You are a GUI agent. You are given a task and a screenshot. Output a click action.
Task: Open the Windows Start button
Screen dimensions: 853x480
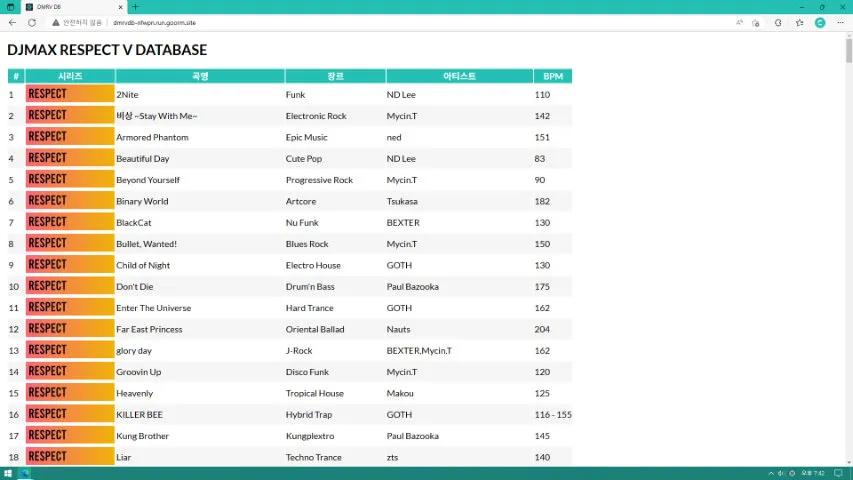tap(8, 473)
